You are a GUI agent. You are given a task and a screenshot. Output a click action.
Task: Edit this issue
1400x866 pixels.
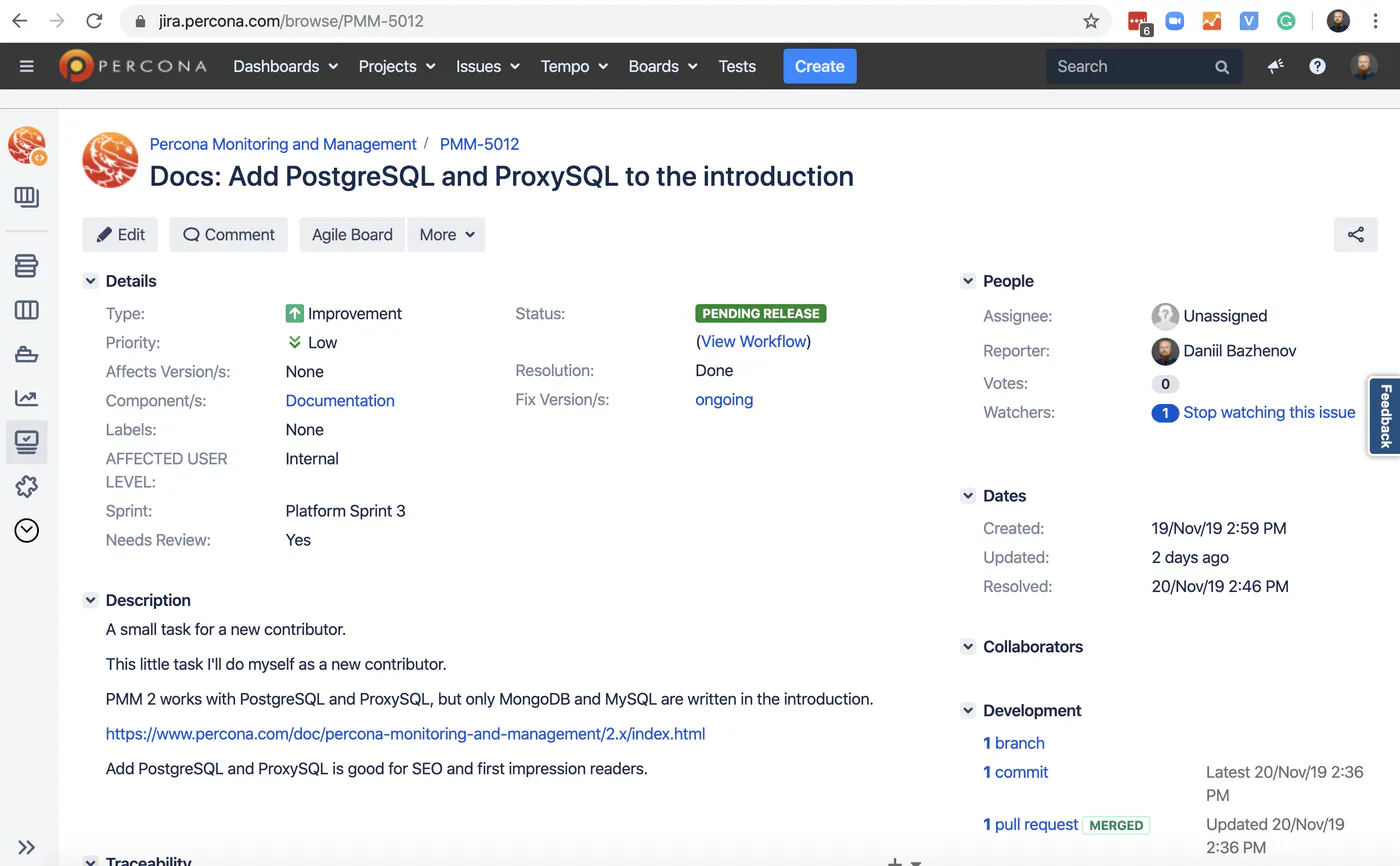121,234
